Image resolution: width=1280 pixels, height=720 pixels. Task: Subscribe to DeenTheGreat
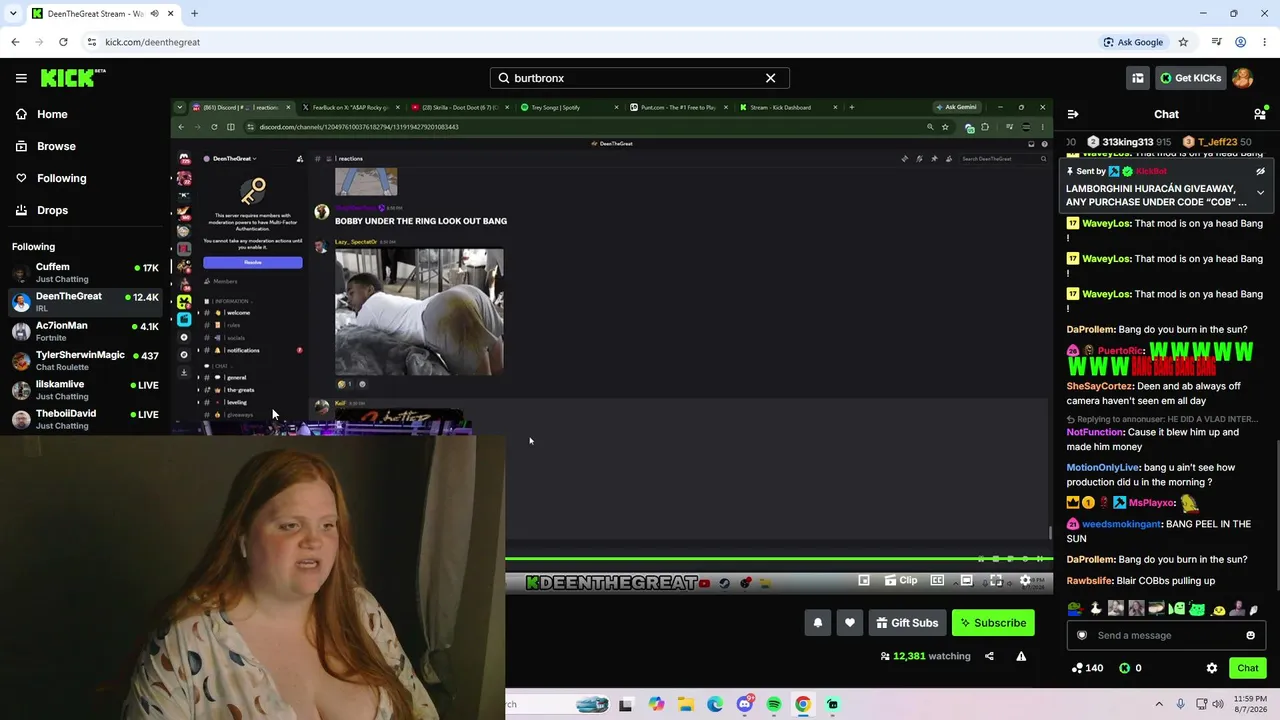click(x=993, y=623)
